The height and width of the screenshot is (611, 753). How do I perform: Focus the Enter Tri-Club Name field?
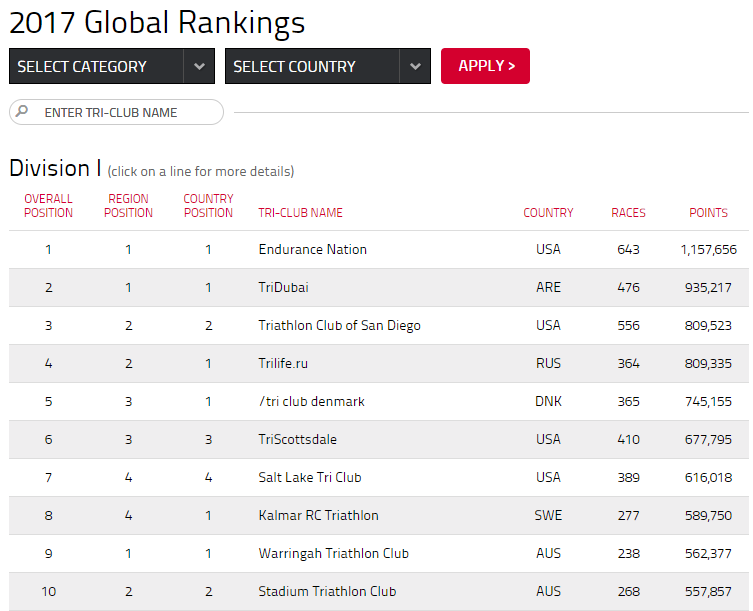[x=116, y=112]
